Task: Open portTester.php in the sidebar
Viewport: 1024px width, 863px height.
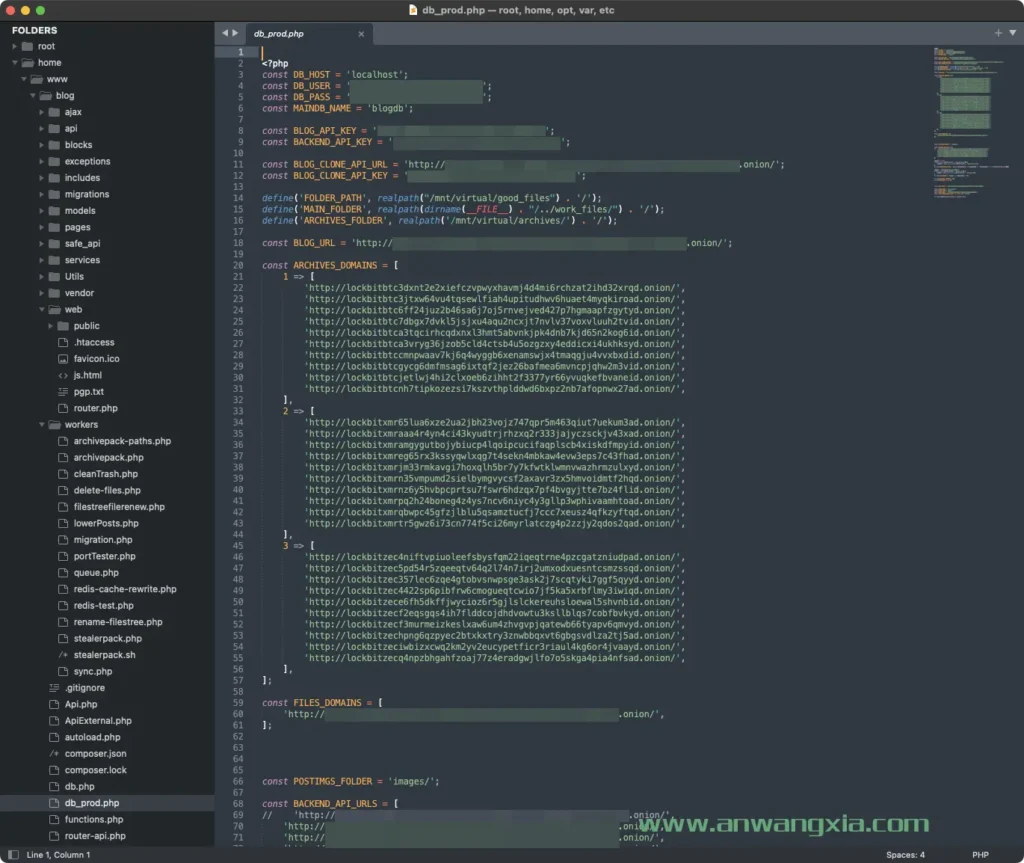Action: click(x=104, y=556)
